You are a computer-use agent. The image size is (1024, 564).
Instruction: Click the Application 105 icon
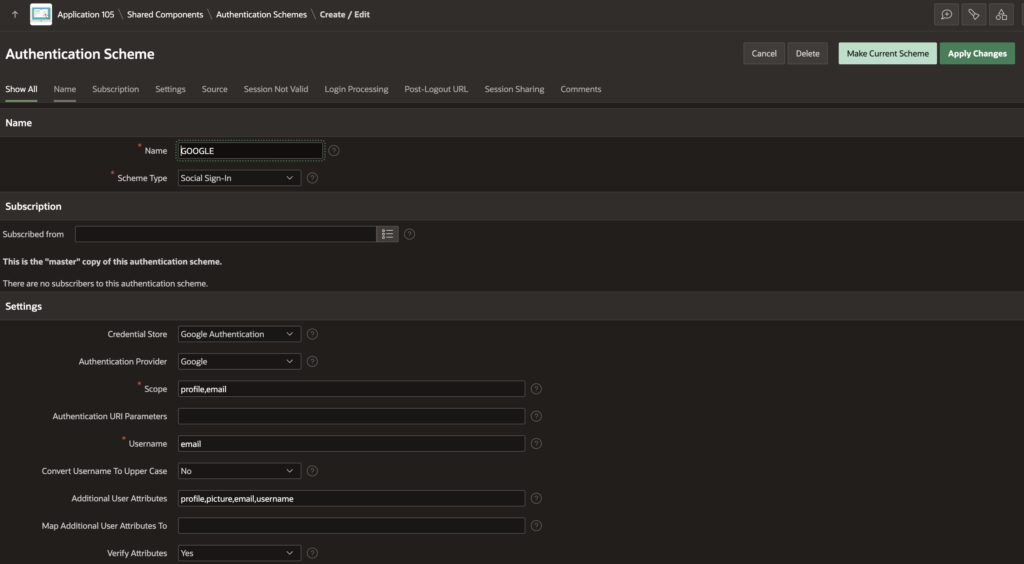(41, 15)
